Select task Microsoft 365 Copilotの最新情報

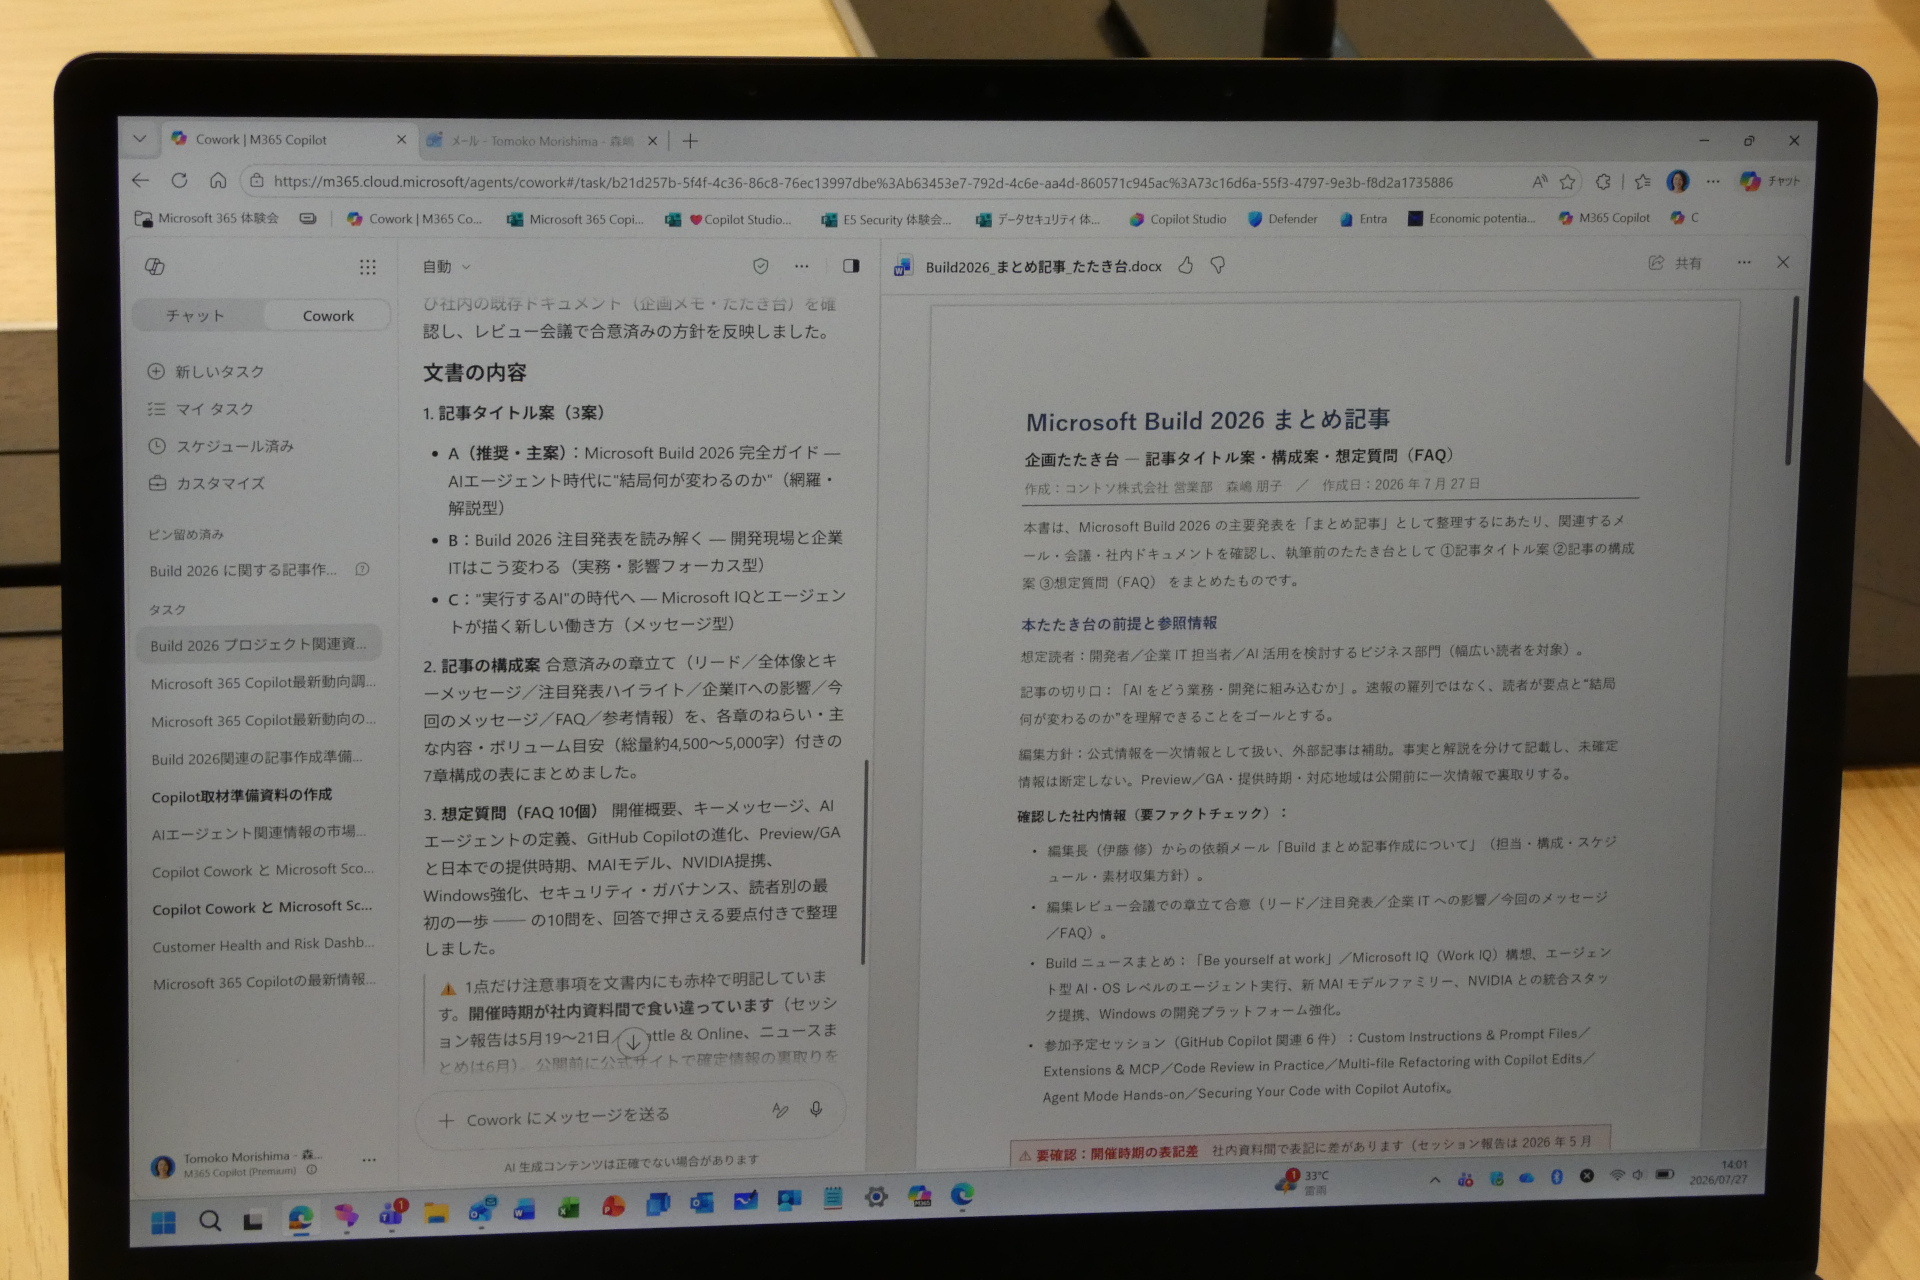(264, 982)
